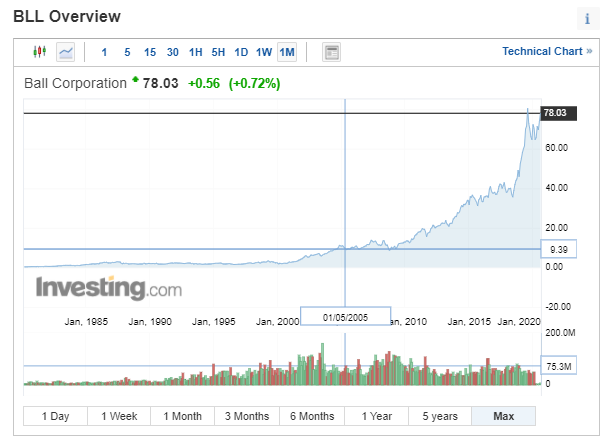The width and height of the screenshot is (608, 448).
Task: Click the 01/05/2005 crosshair date label
Action: point(345,317)
